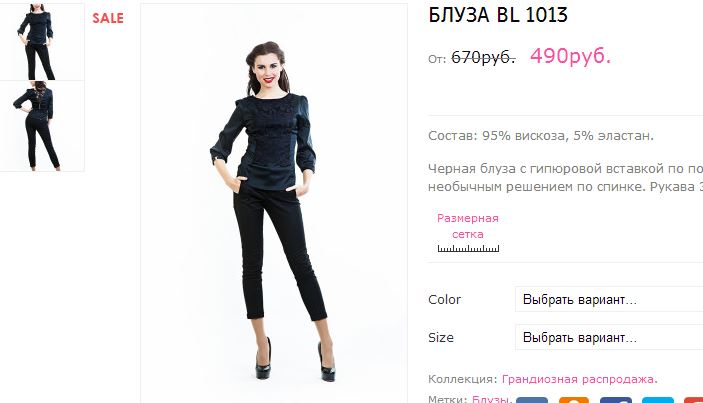Click the crossed-out 670руб. old price

pos(483,57)
